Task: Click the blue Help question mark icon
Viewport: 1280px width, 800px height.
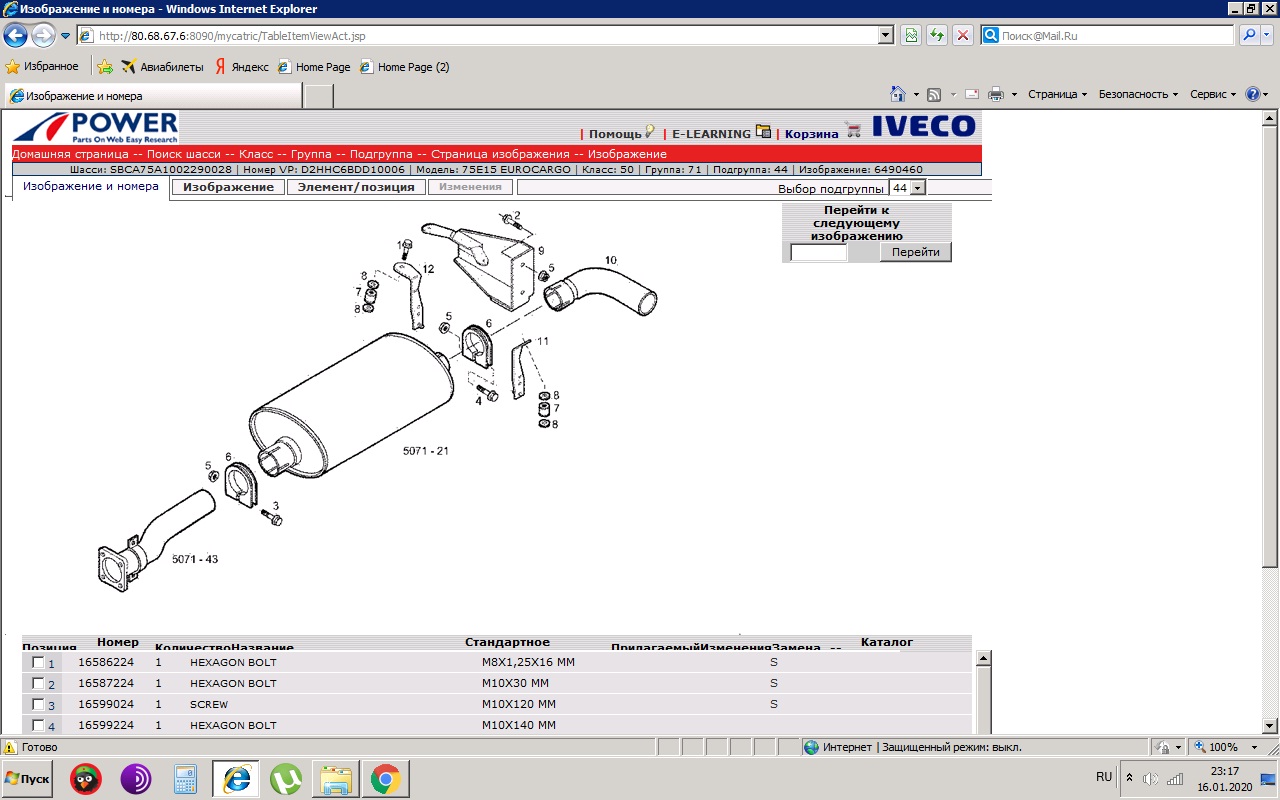Action: (1252, 94)
